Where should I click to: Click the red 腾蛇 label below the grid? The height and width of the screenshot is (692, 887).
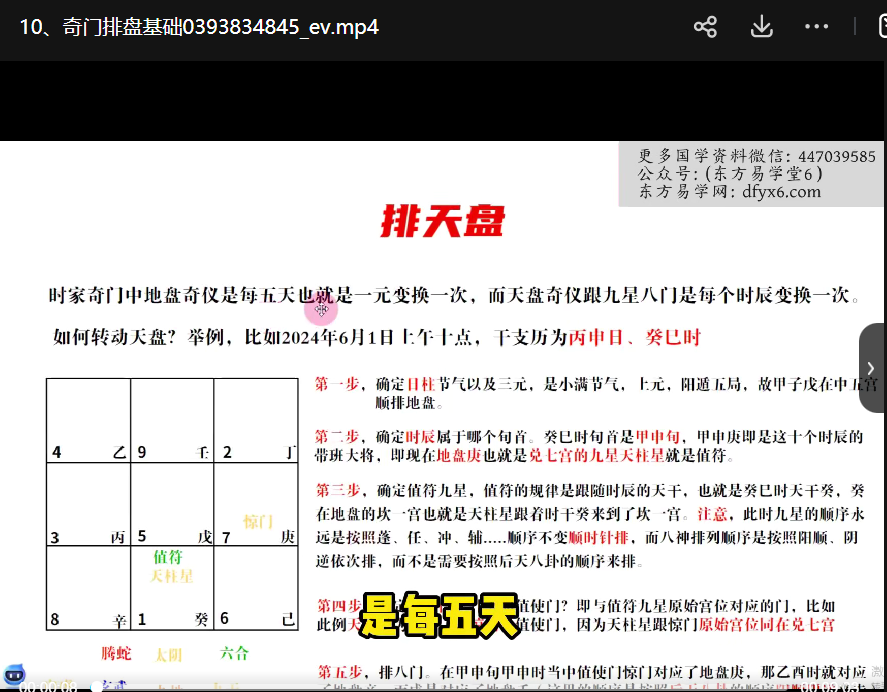(116, 654)
